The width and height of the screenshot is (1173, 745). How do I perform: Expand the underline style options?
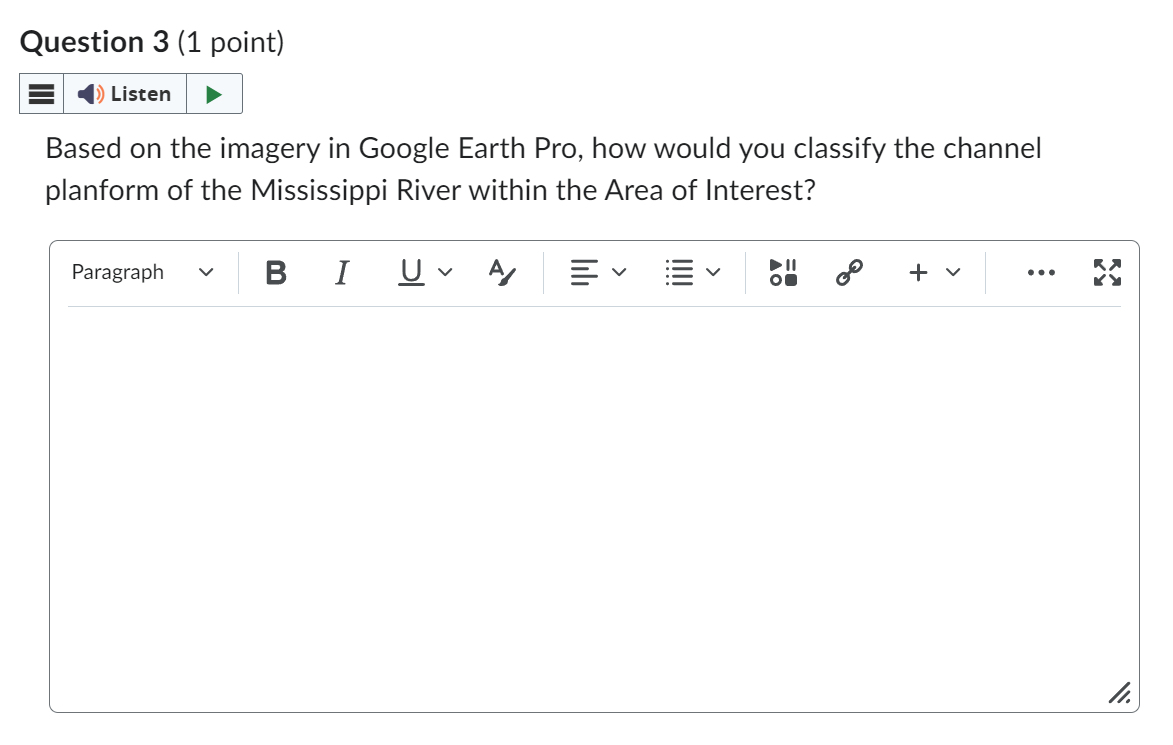[x=444, y=272]
